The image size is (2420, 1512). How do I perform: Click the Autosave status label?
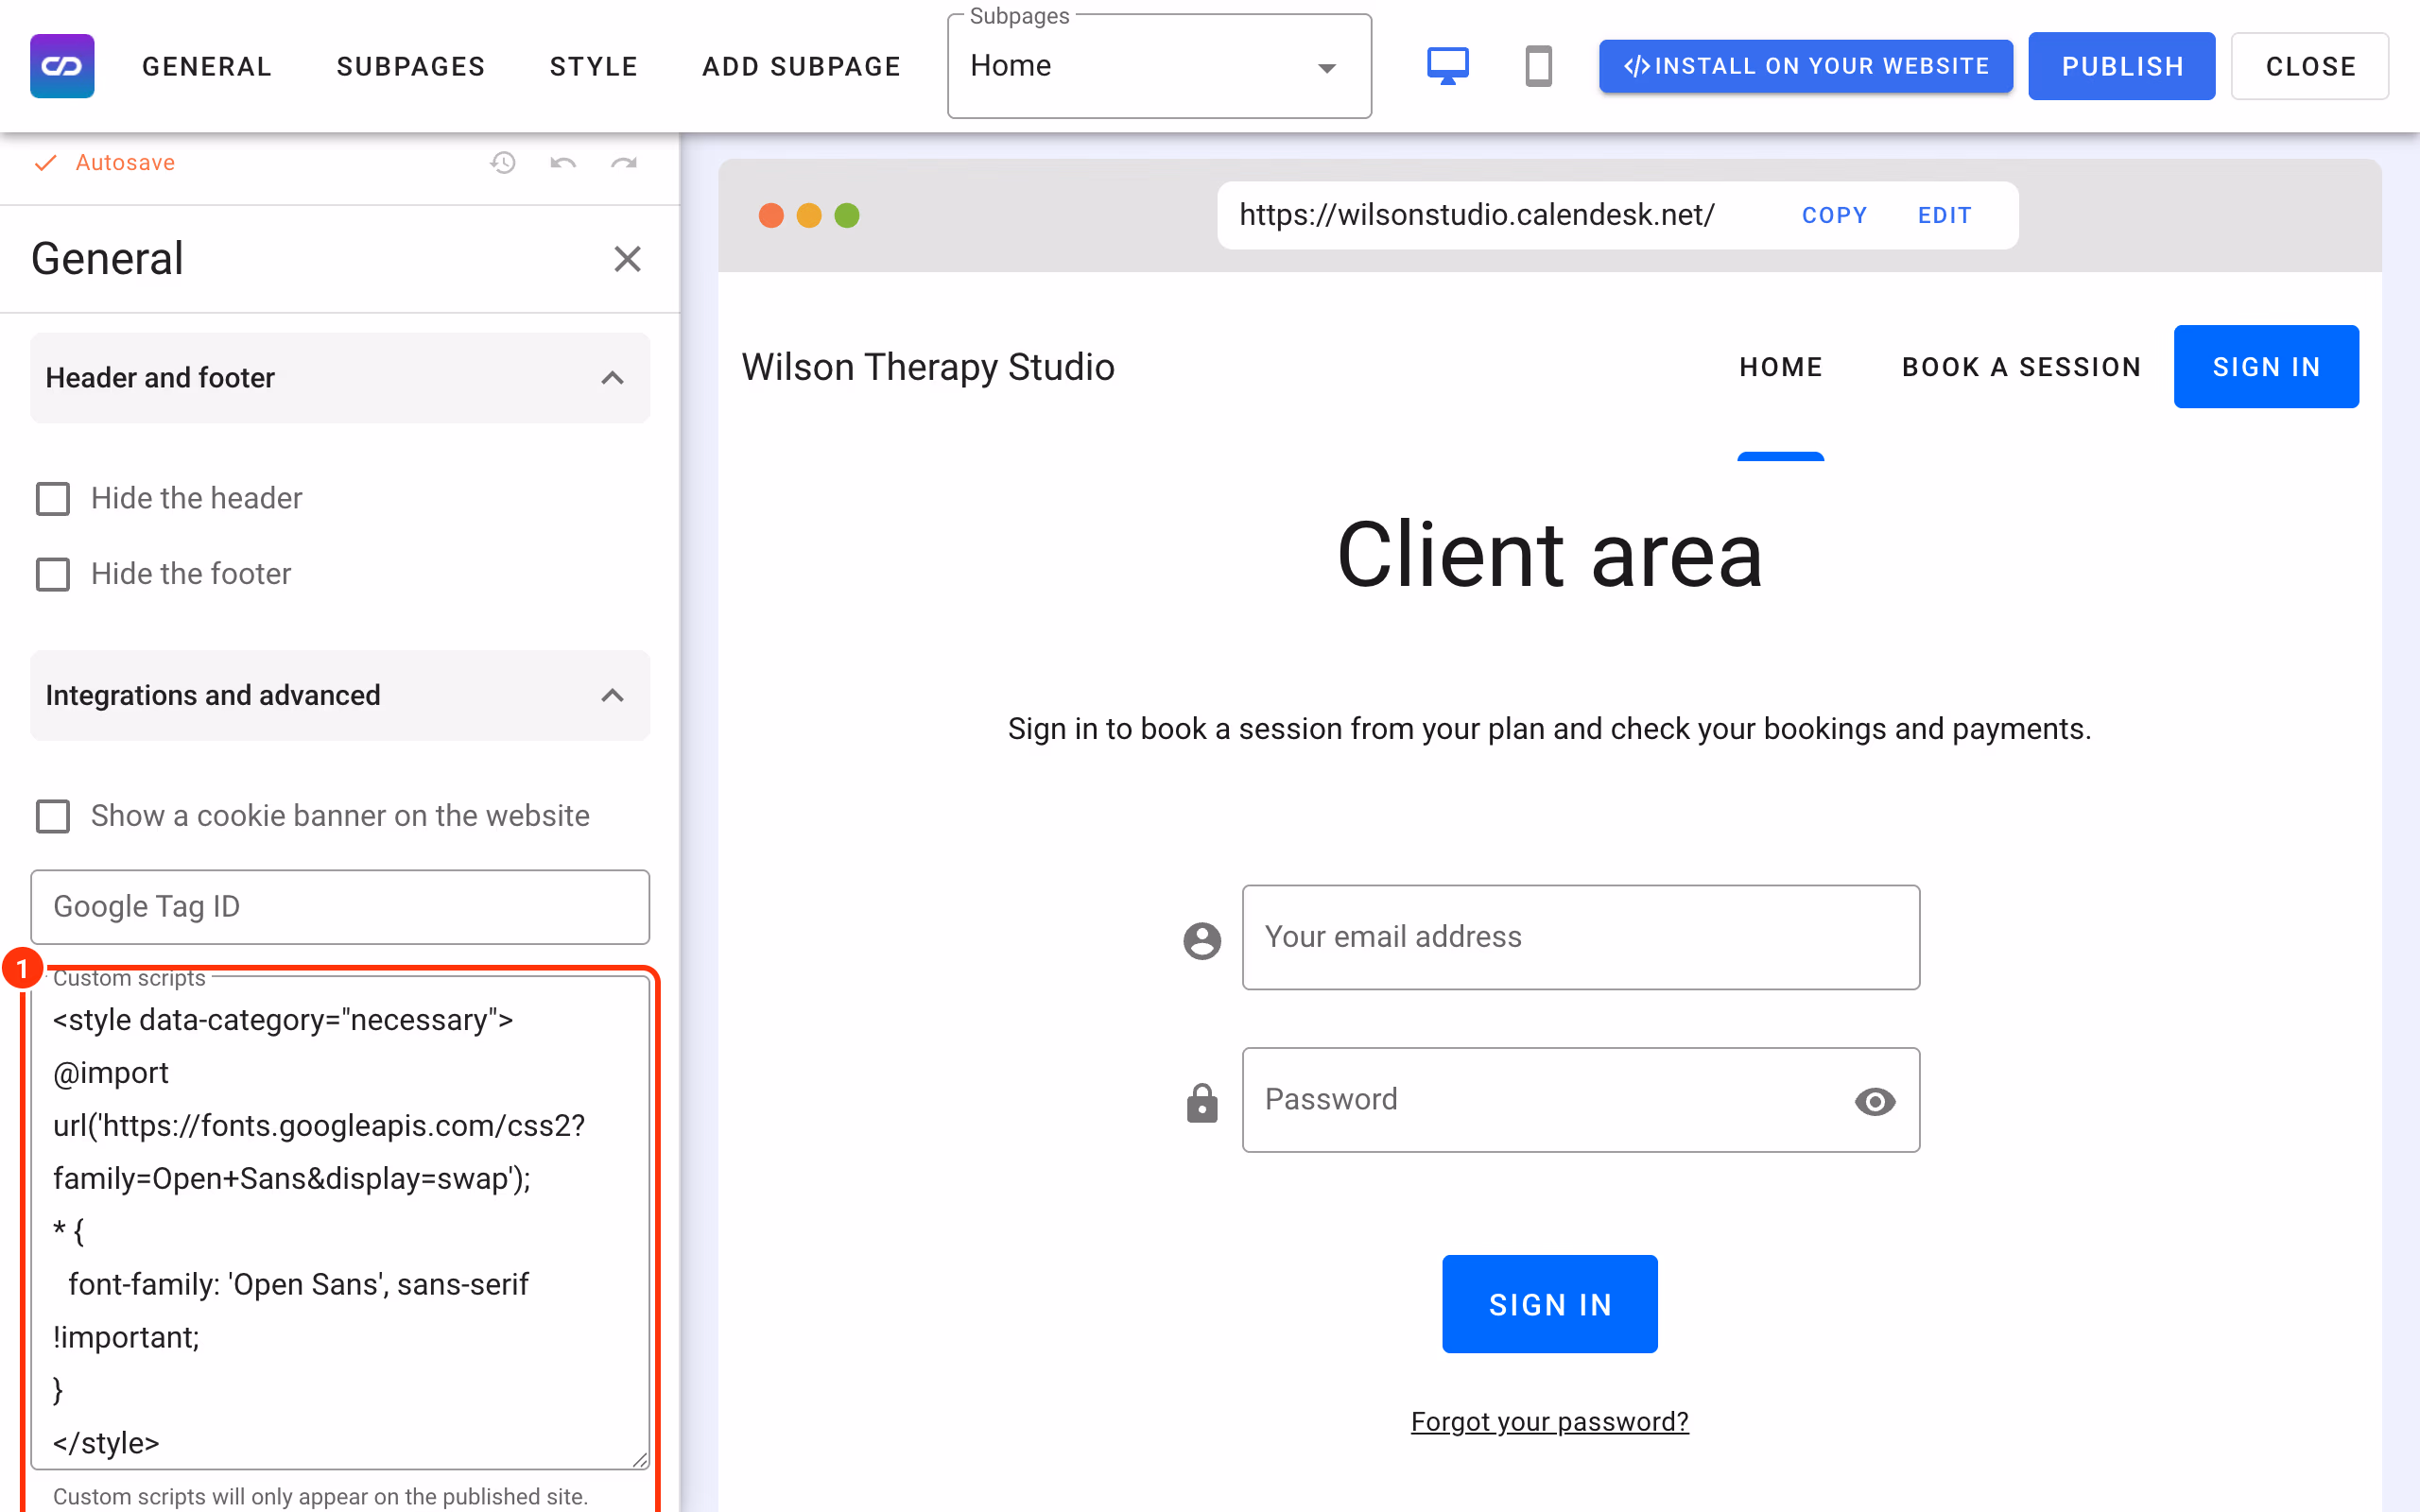click(125, 162)
